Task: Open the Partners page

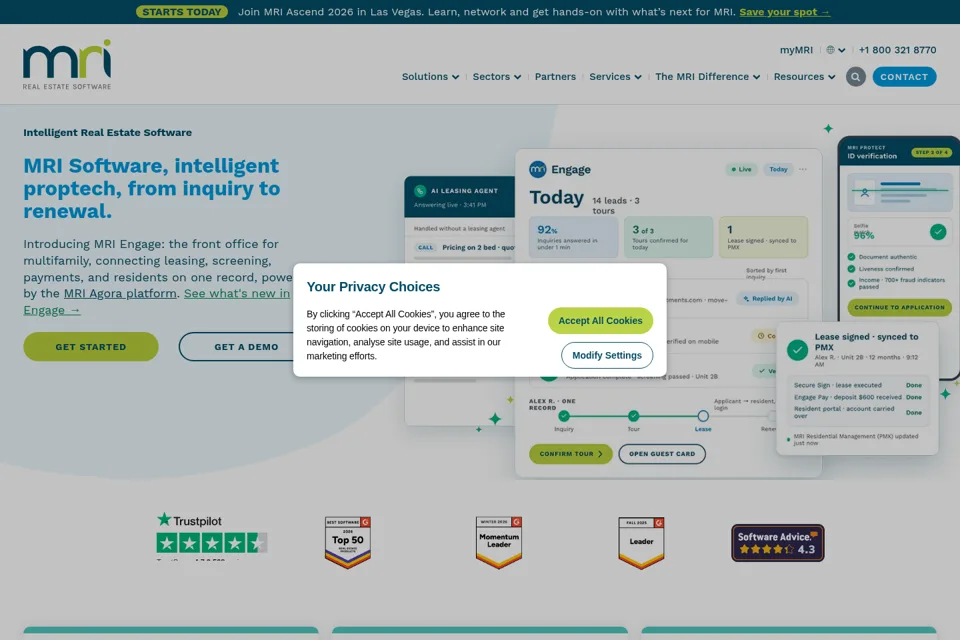Action: (555, 77)
